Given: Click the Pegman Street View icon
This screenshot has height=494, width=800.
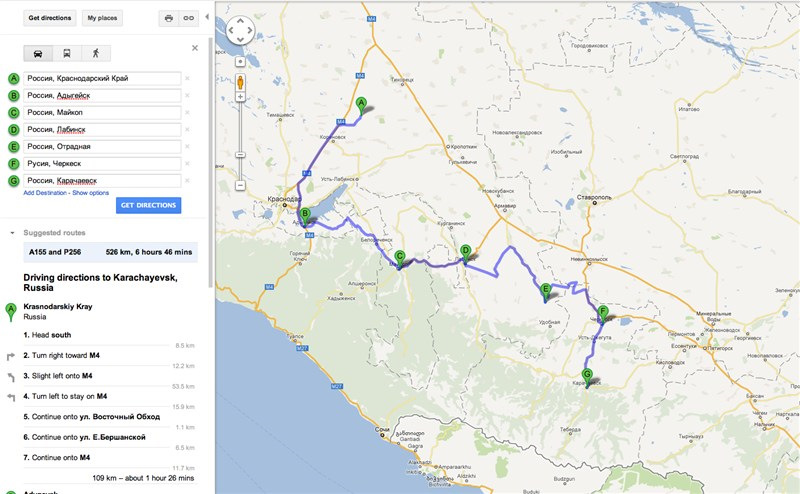Looking at the screenshot, I should pyautogui.click(x=240, y=82).
